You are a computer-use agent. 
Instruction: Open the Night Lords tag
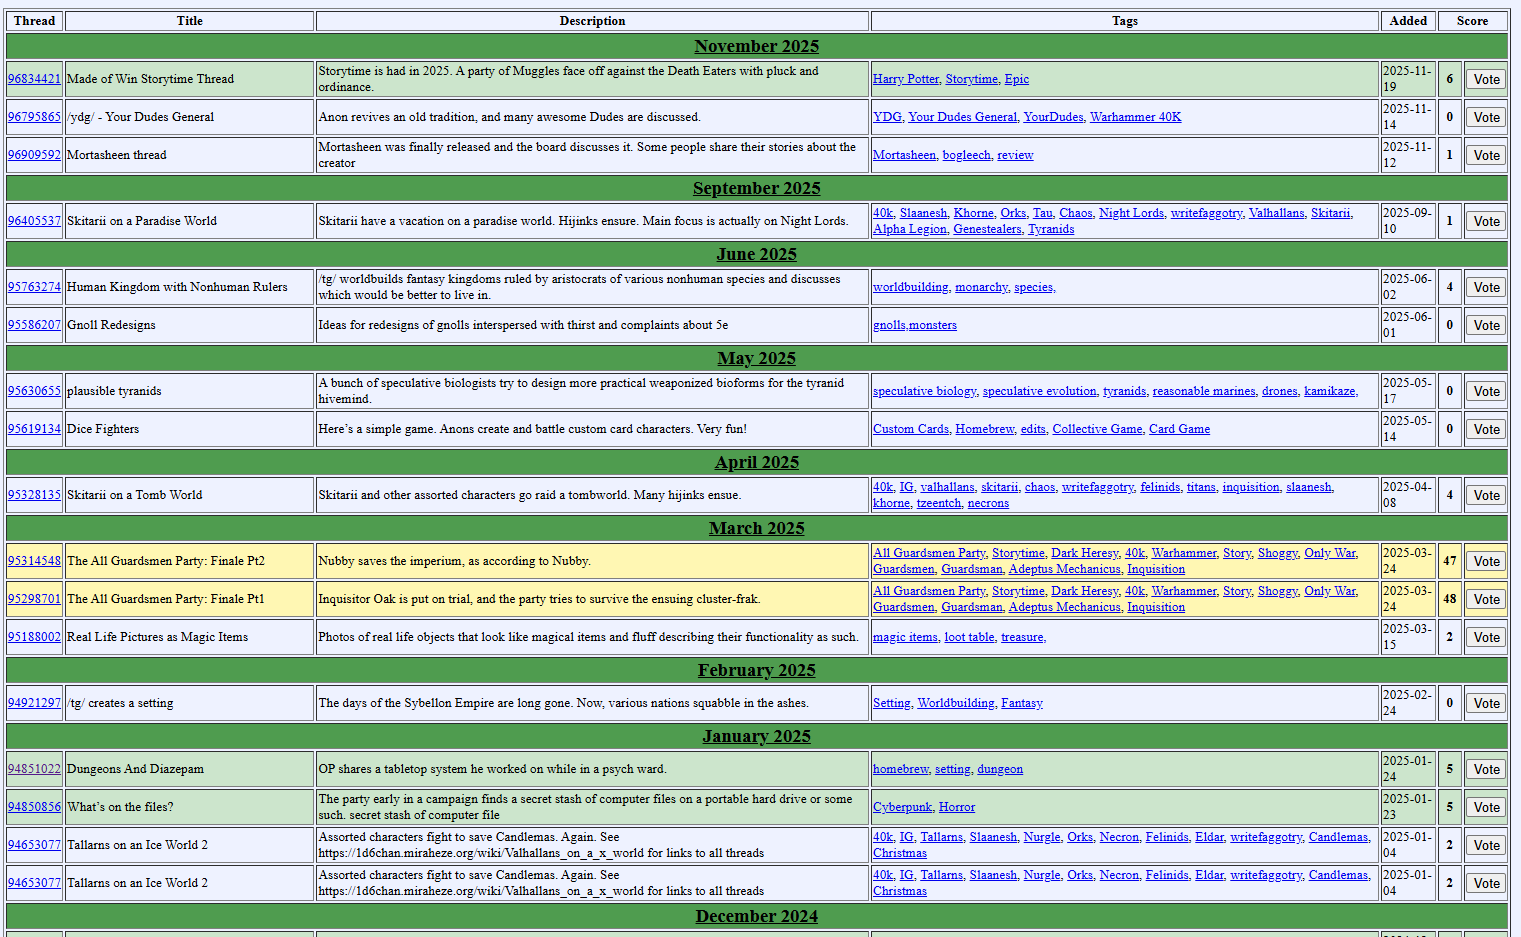click(1131, 213)
